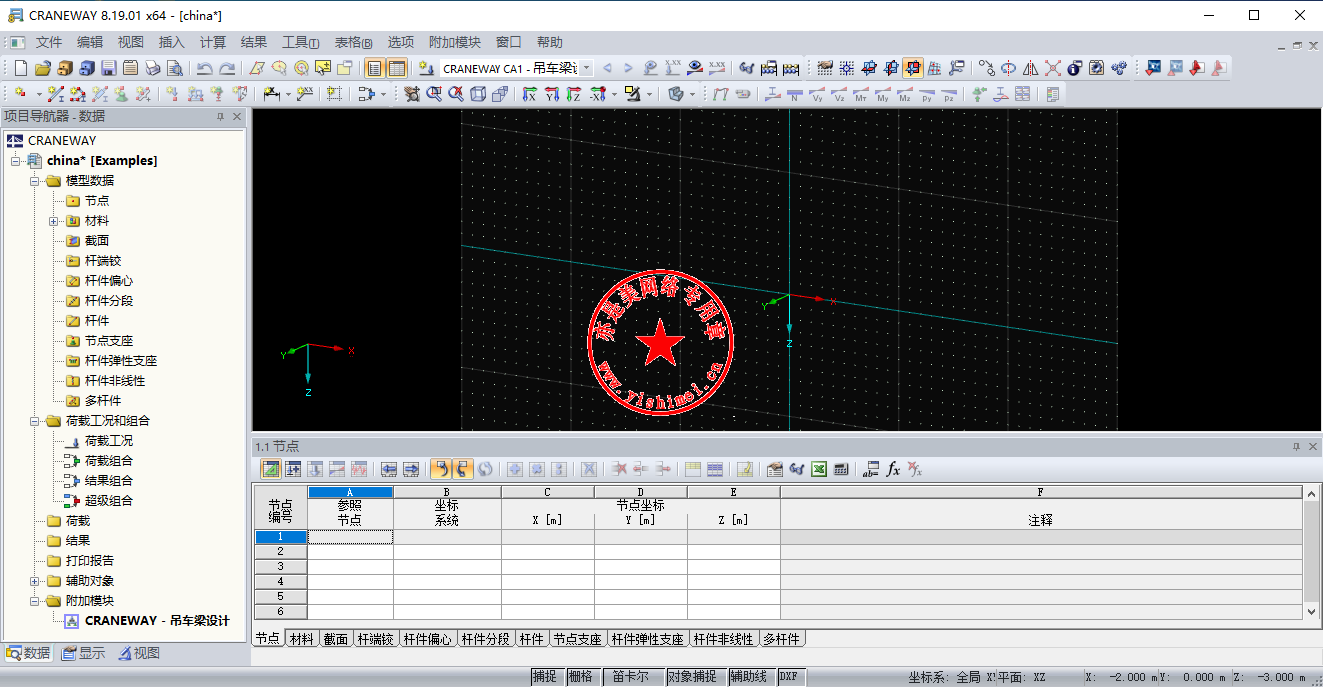1323x687 pixels.
Task: Show the Mz internal force diagram
Action: tap(905, 94)
